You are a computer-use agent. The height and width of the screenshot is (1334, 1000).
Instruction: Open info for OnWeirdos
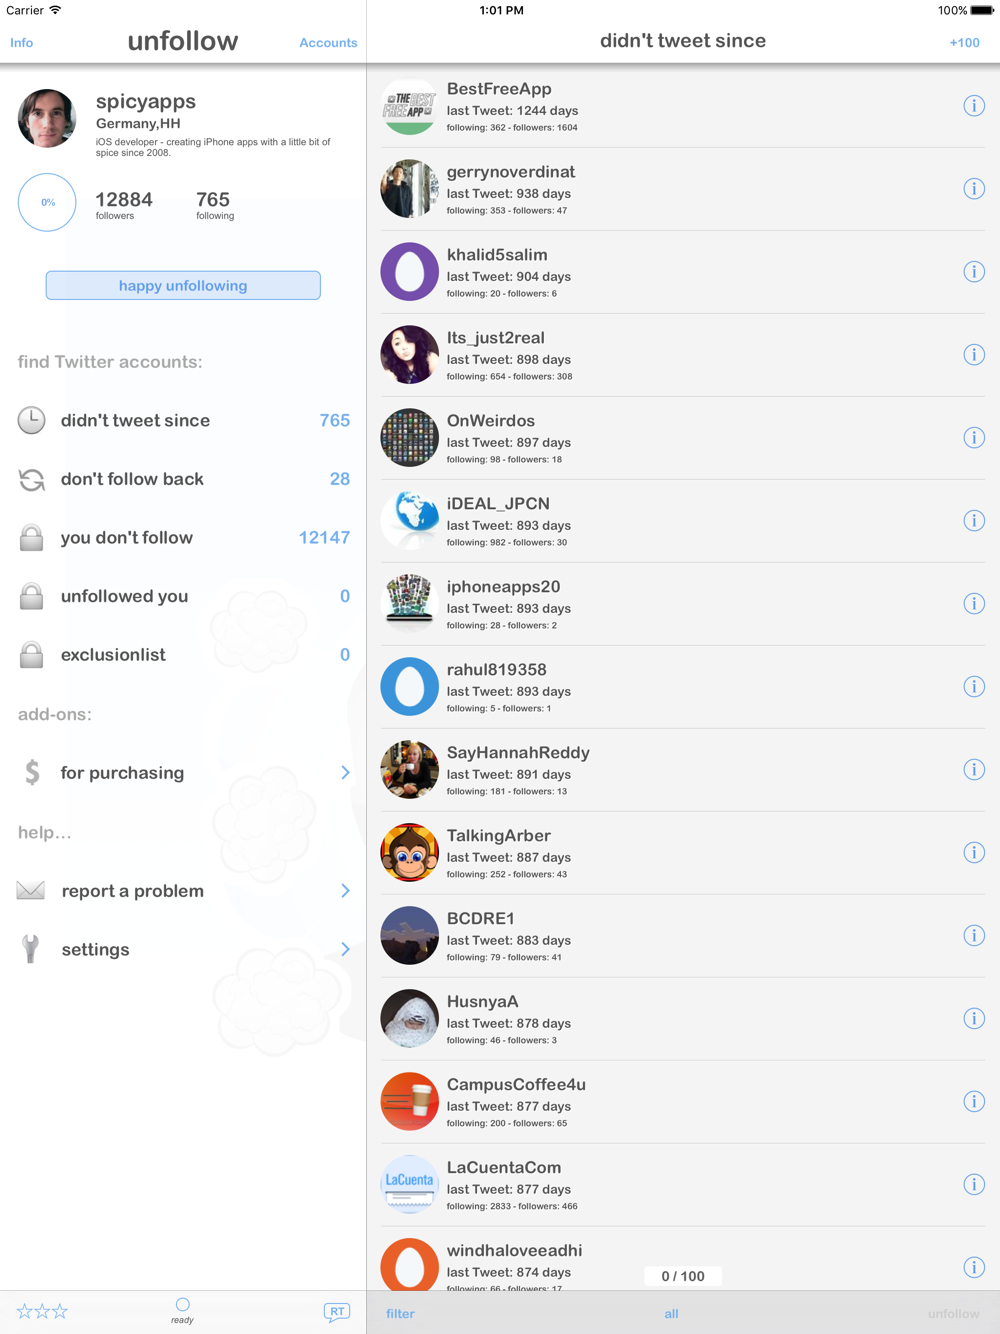pyautogui.click(x=974, y=438)
